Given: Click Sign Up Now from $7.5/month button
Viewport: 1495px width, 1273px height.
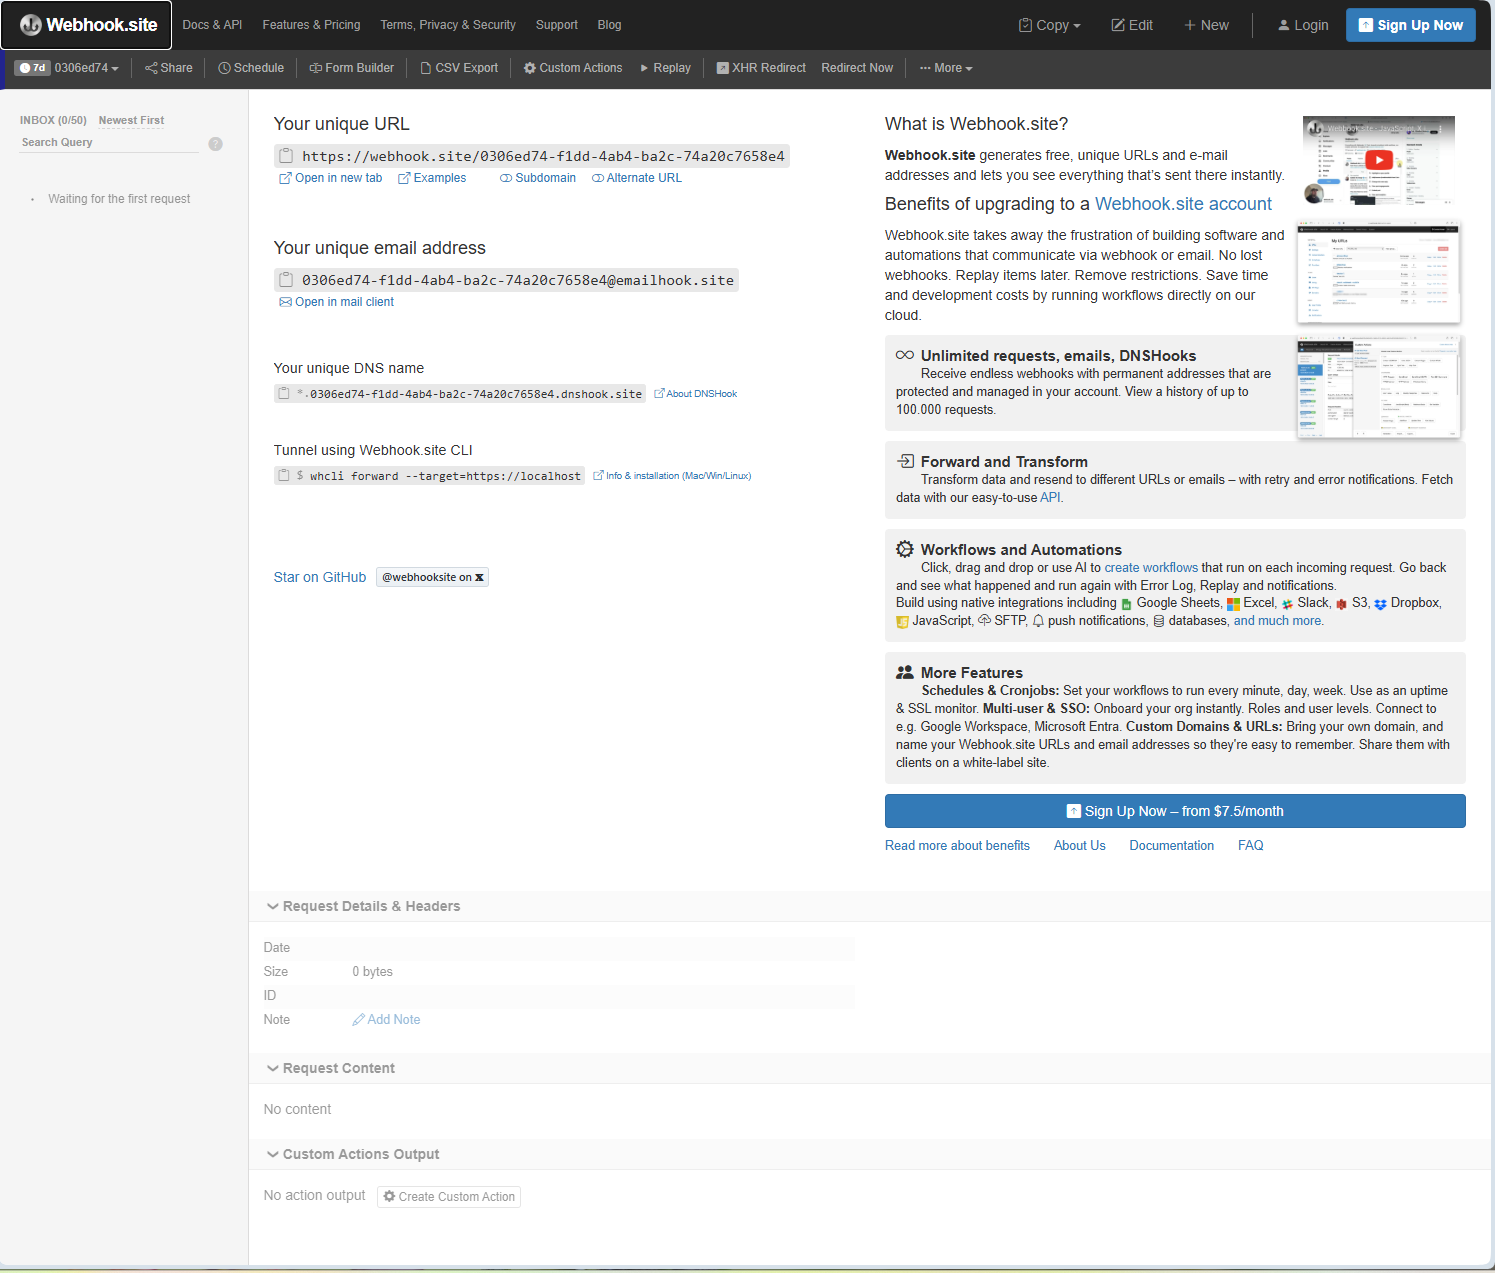Looking at the screenshot, I should pos(1175,811).
